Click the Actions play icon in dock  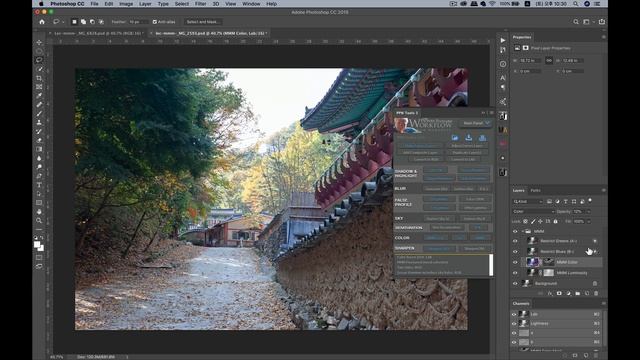tap(503, 40)
